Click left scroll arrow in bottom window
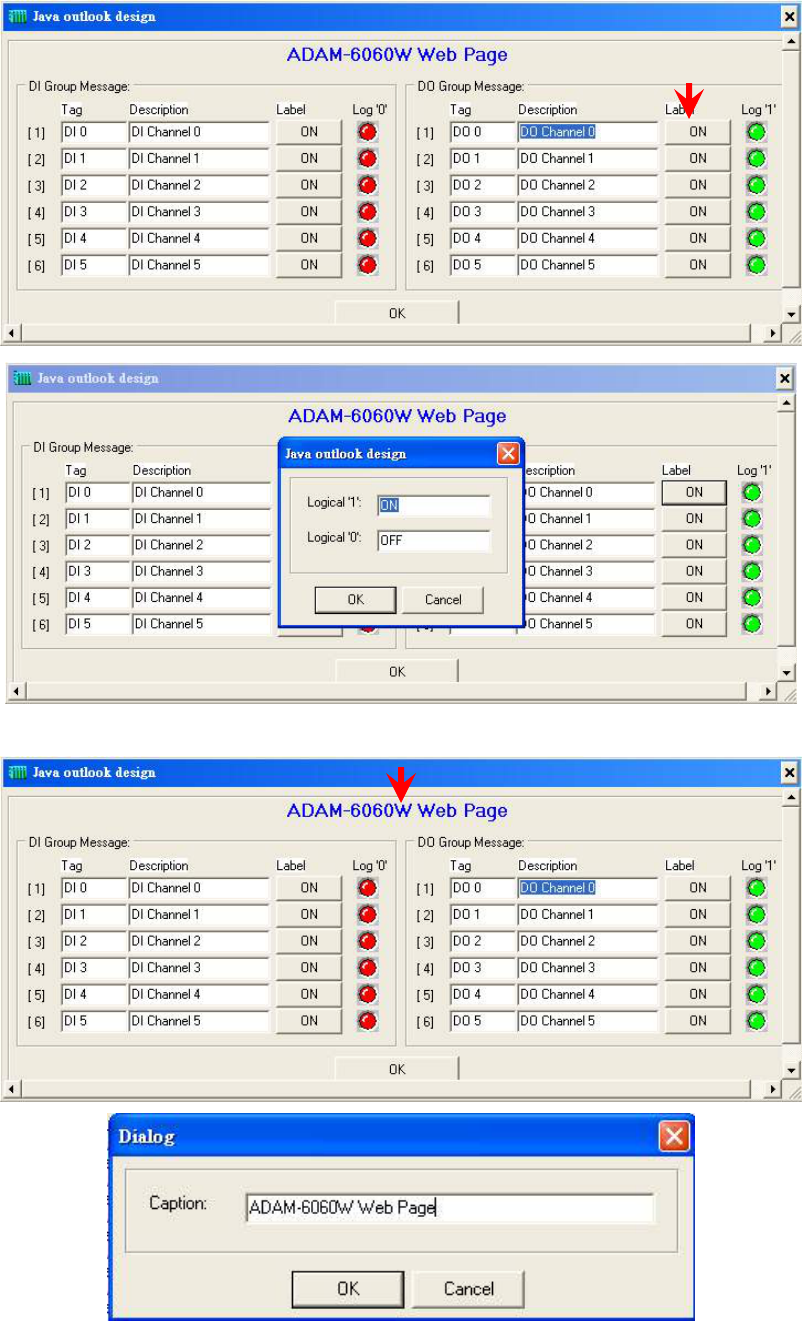 click(13, 1089)
